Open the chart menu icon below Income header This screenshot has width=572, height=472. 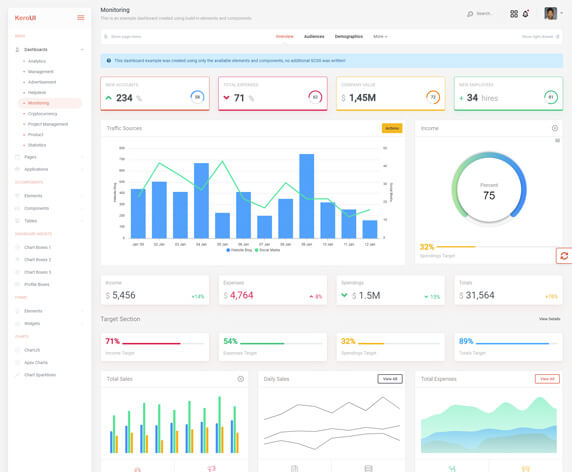click(557, 140)
